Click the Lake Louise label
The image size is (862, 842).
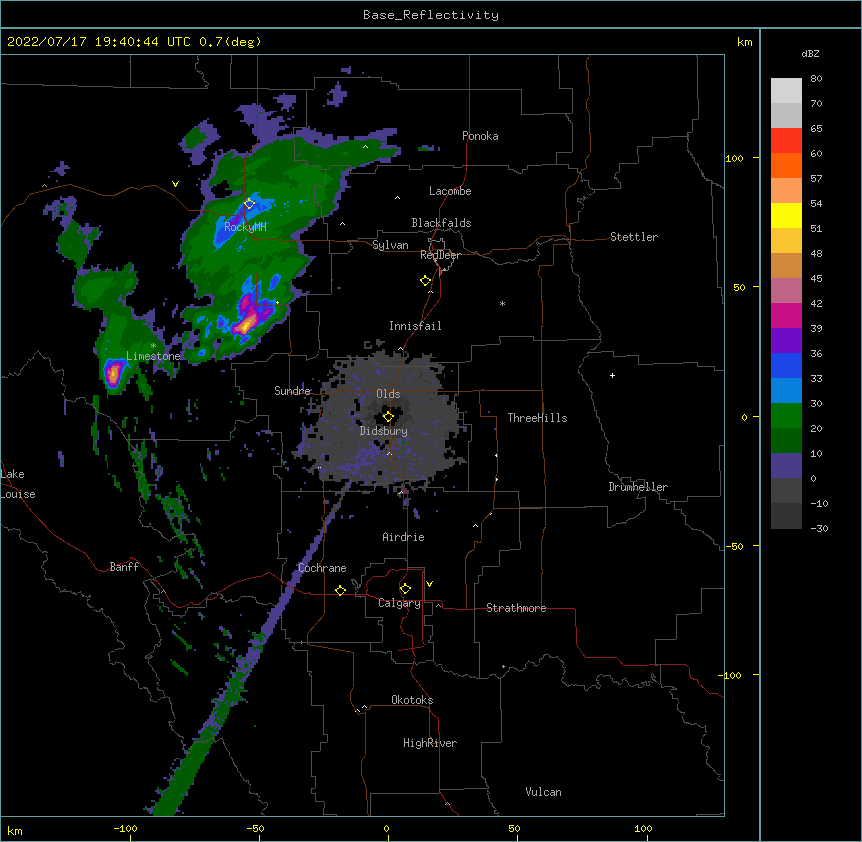(18, 484)
